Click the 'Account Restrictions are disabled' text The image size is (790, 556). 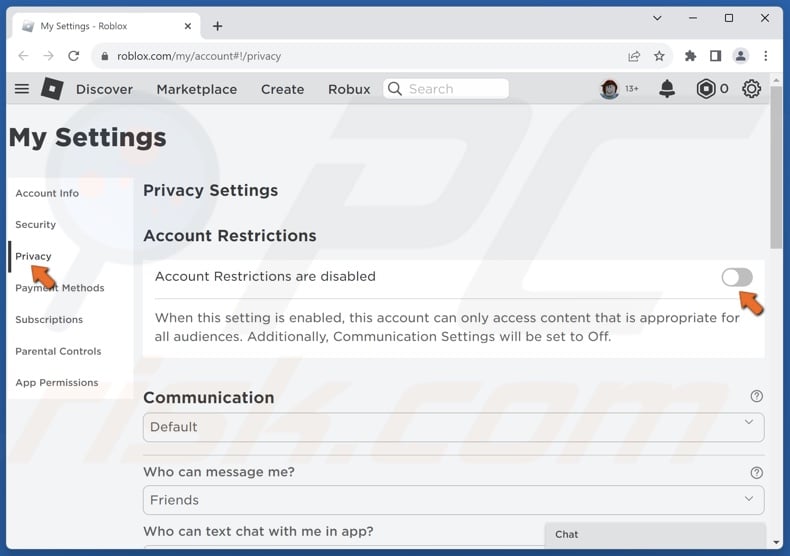[265, 276]
